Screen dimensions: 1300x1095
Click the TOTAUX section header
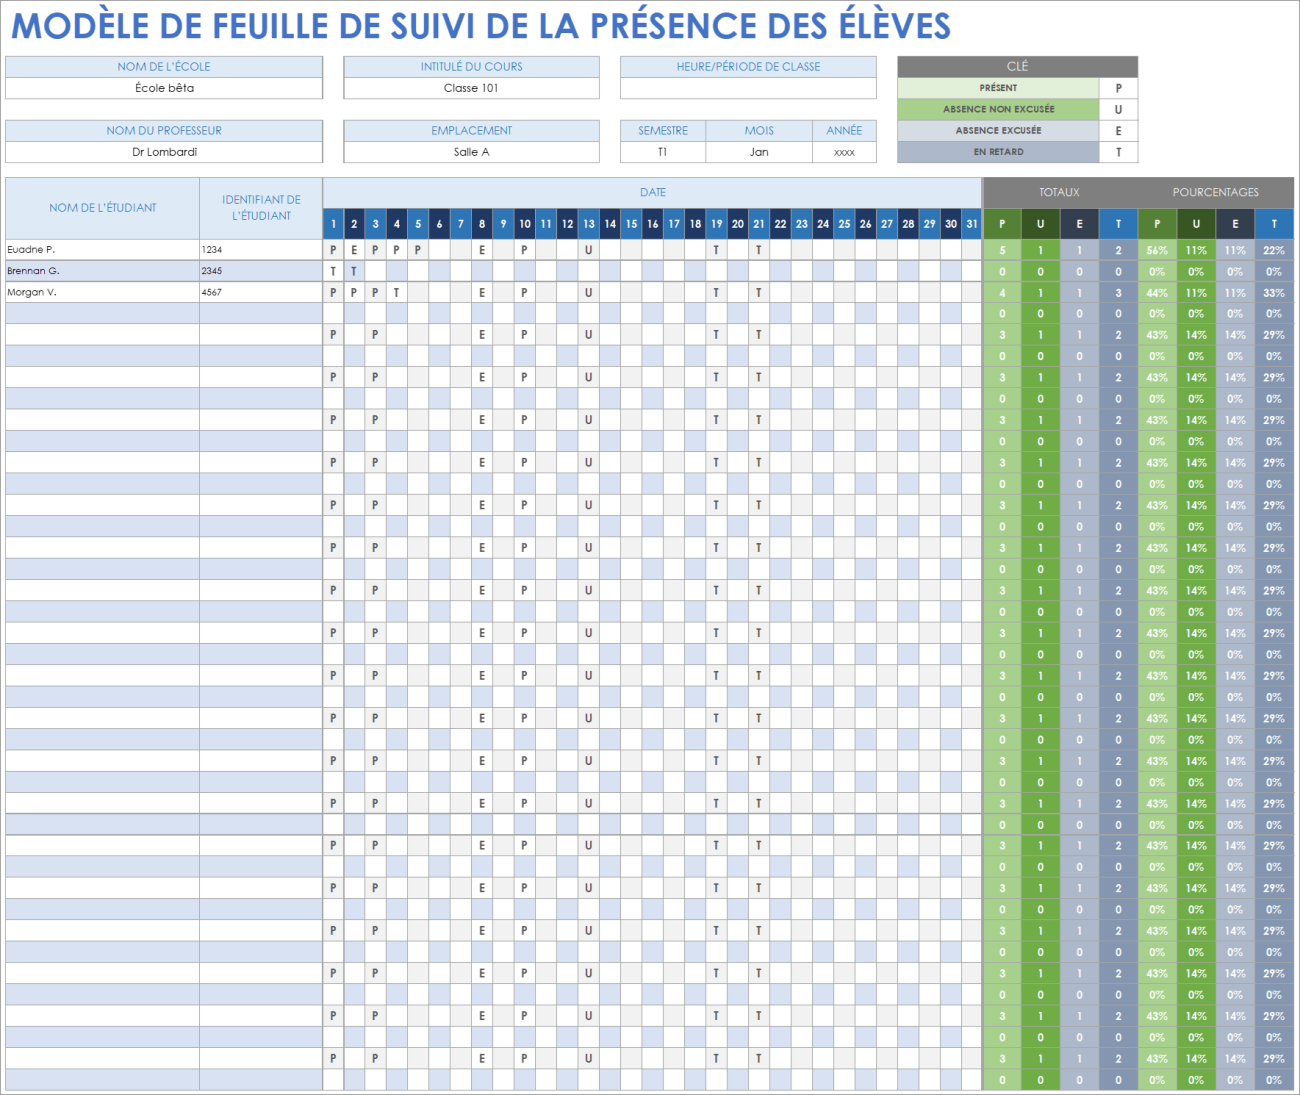point(1062,192)
